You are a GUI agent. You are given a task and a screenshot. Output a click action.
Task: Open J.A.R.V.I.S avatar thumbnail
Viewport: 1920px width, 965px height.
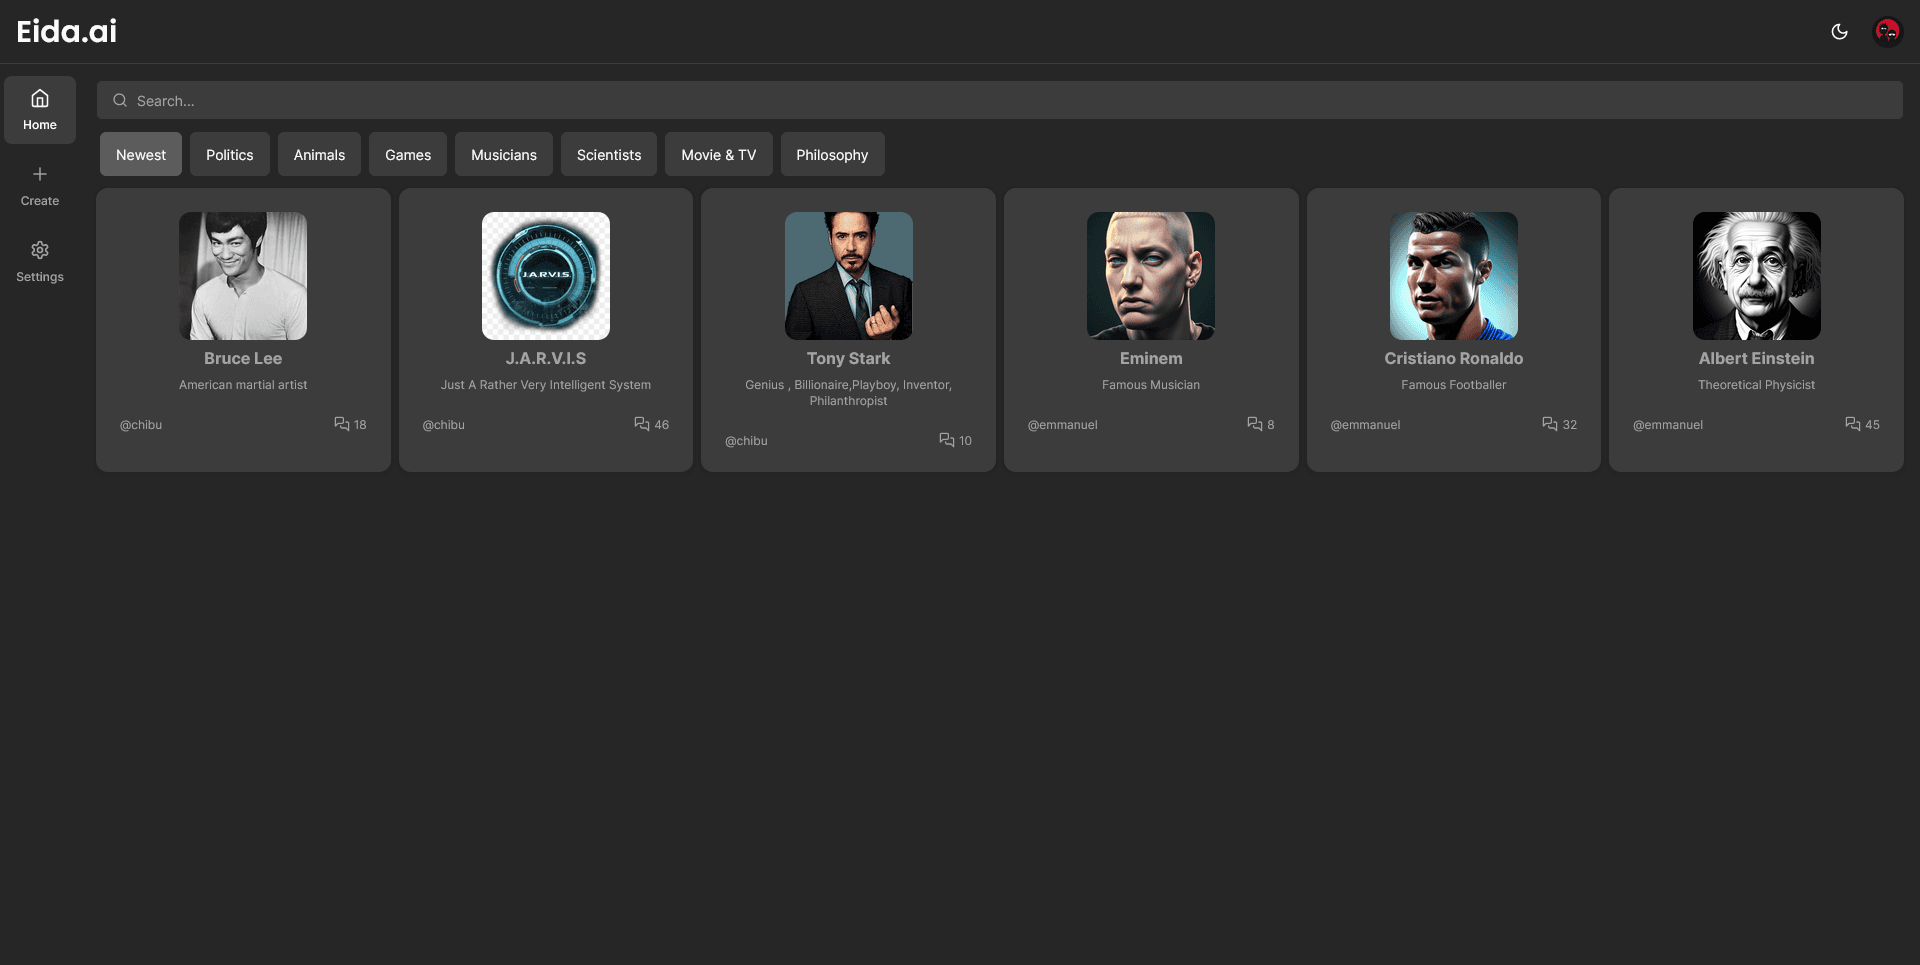(546, 276)
